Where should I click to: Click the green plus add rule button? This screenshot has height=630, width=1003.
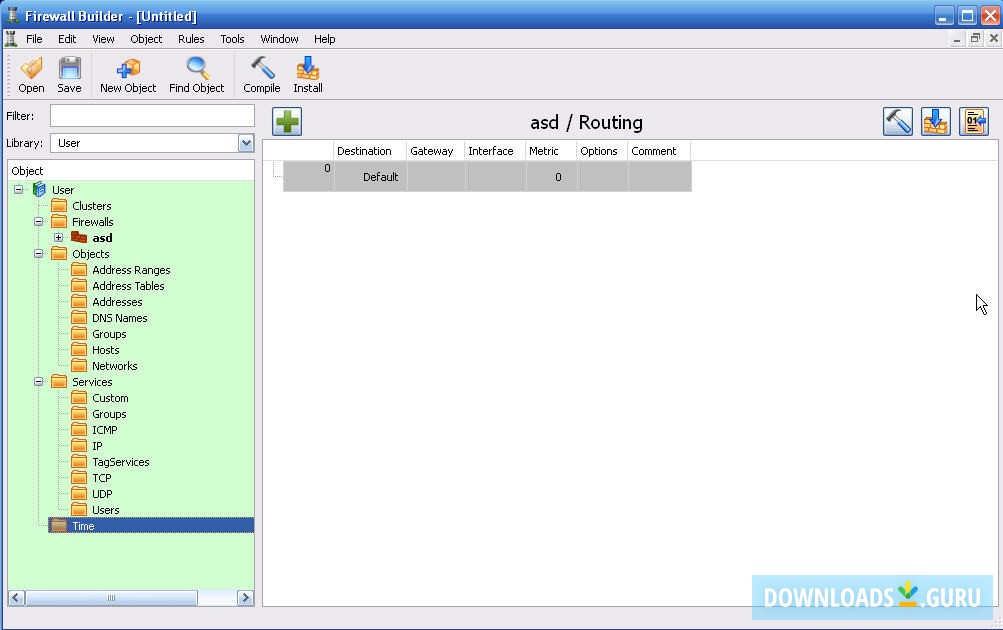pyautogui.click(x=287, y=122)
